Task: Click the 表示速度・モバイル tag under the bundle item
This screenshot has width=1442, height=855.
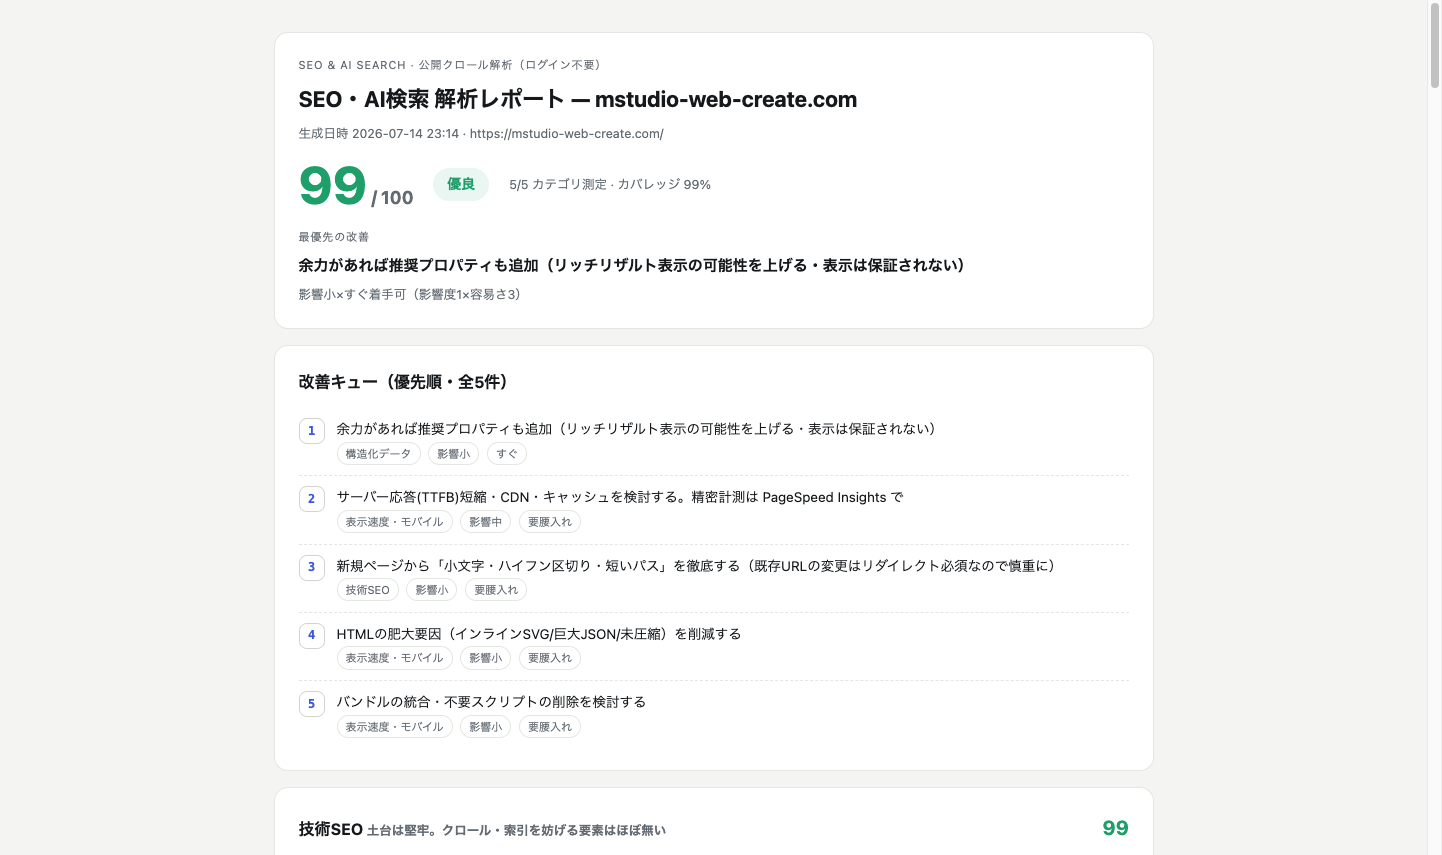Action: [x=394, y=727]
